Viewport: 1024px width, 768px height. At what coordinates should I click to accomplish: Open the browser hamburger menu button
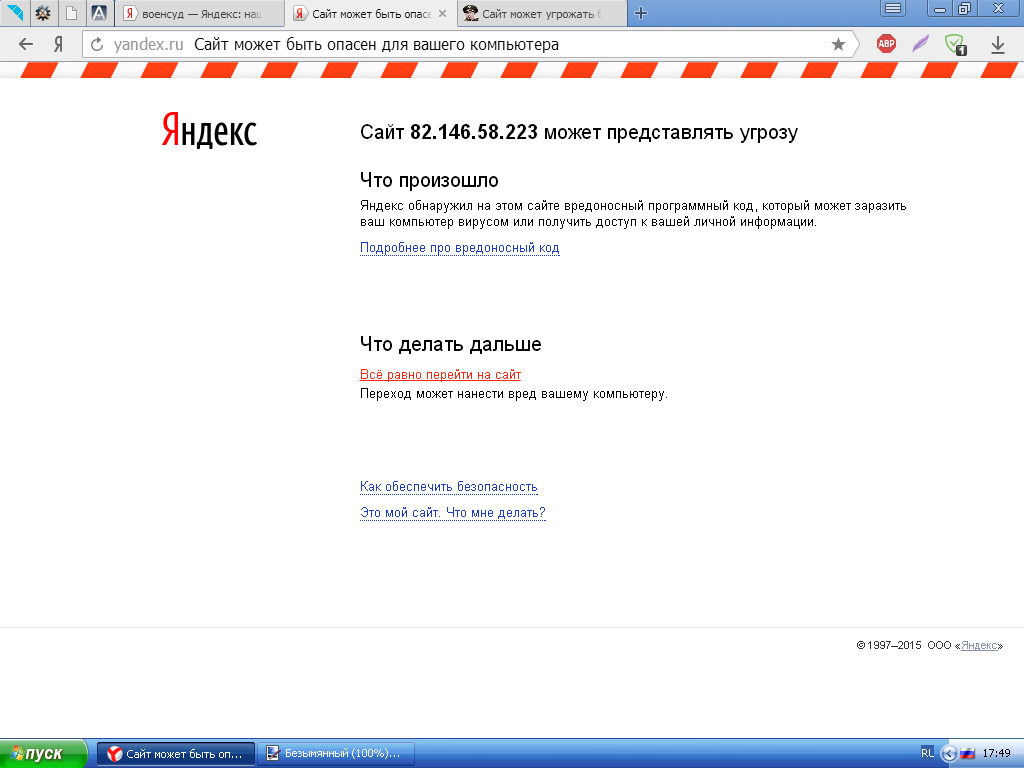[x=893, y=9]
